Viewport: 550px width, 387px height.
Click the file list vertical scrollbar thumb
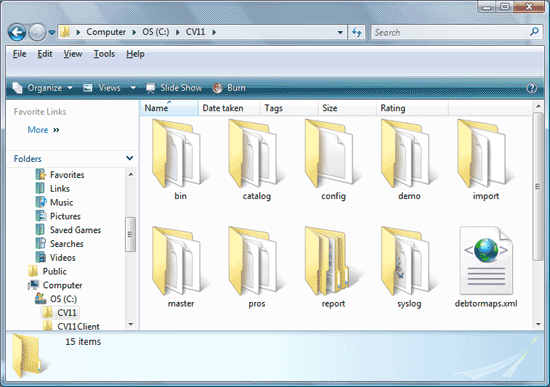click(x=538, y=186)
